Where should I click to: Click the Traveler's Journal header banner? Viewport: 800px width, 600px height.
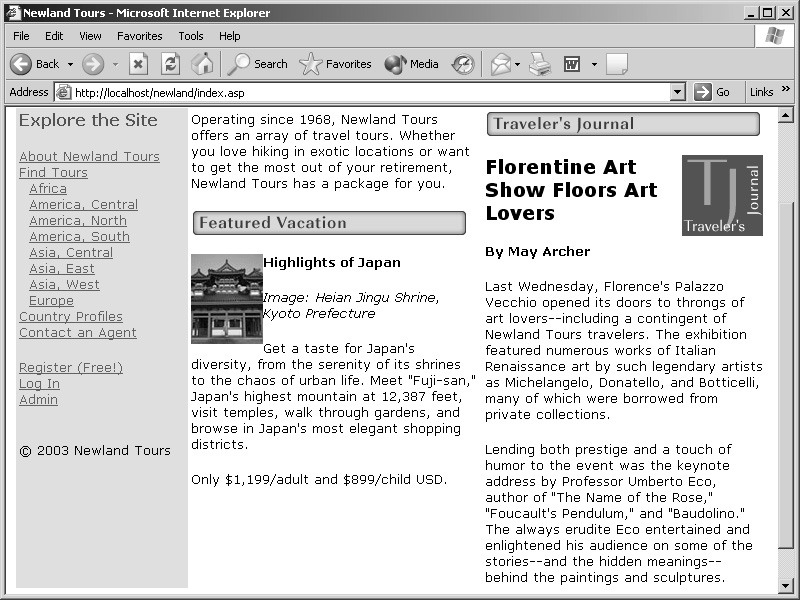(623, 124)
